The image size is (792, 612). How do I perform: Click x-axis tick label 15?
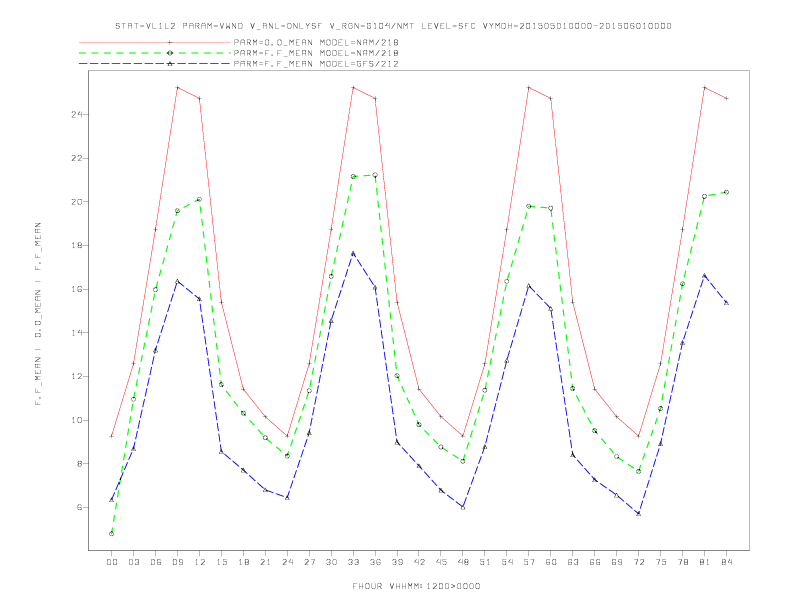221,562
